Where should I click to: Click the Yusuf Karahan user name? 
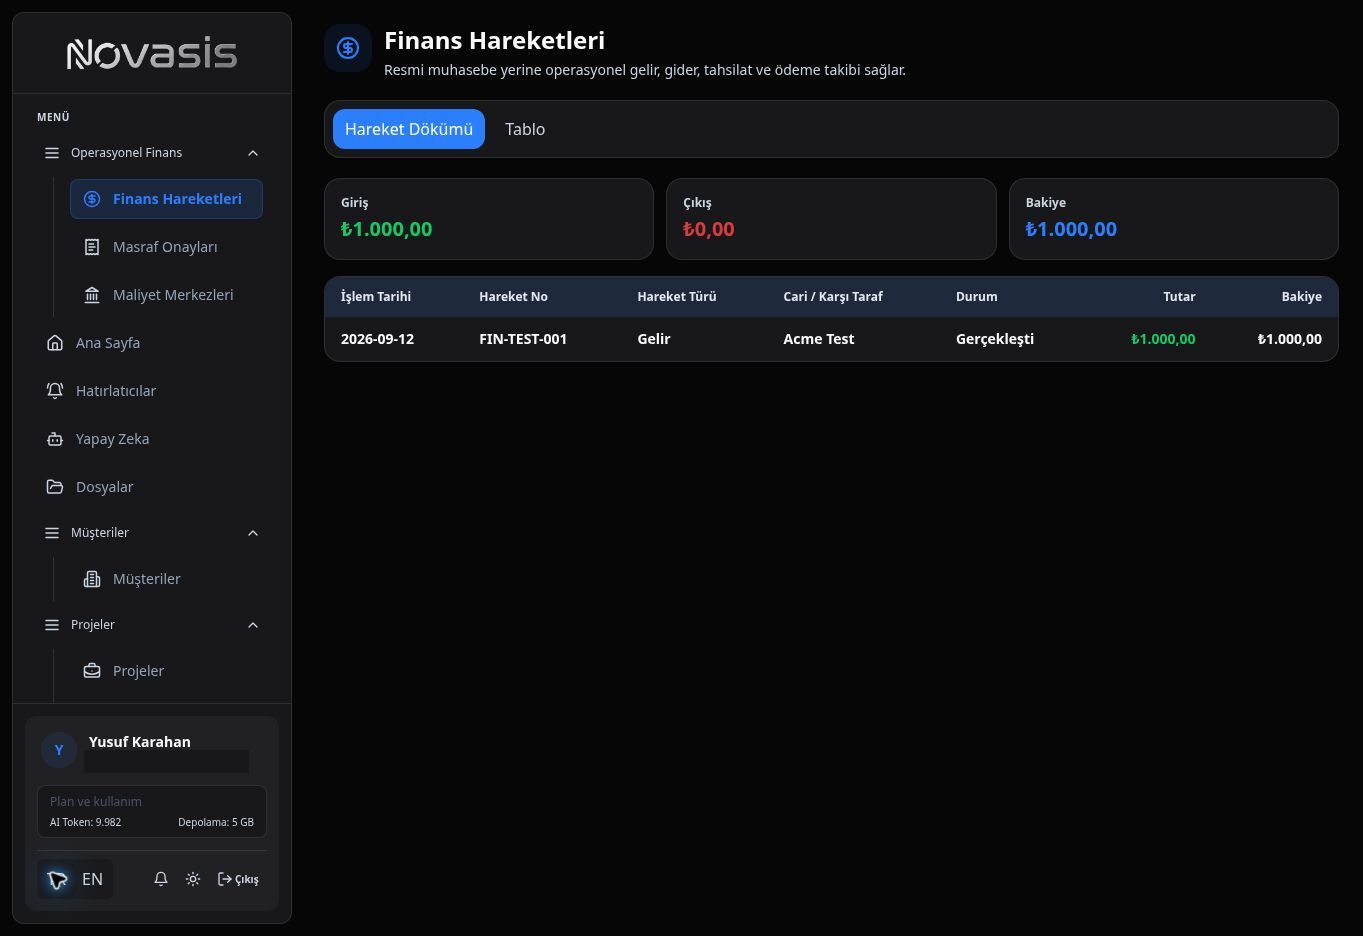pyautogui.click(x=140, y=742)
